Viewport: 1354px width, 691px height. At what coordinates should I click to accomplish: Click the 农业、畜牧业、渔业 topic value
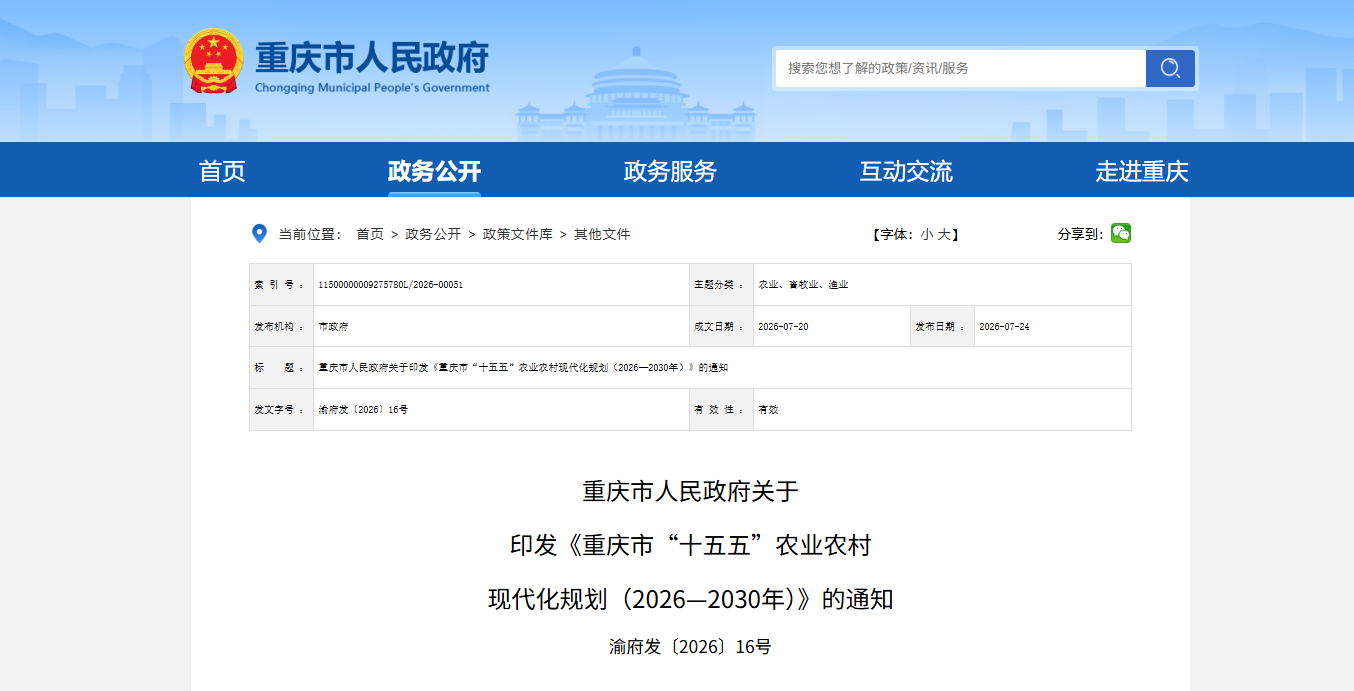tap(803, 285)
